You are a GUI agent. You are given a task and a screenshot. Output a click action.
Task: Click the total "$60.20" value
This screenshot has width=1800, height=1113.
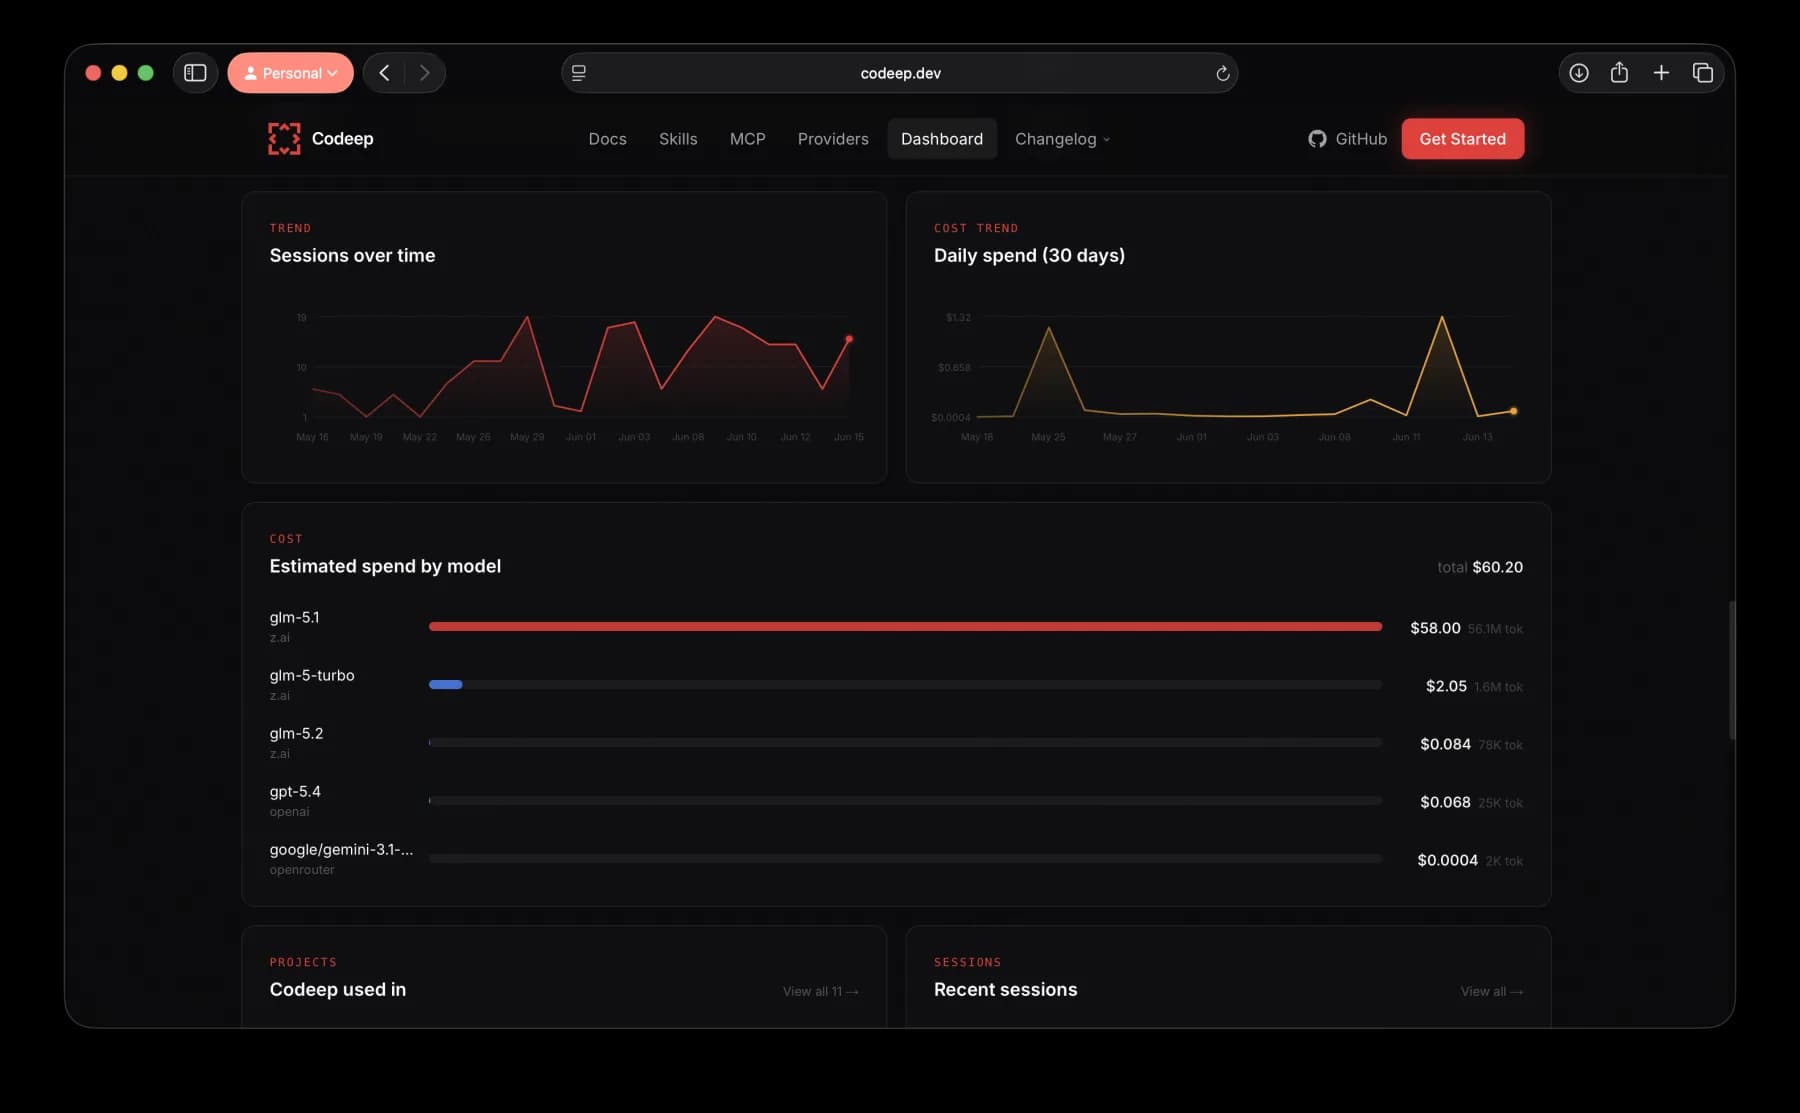pyautogui.click(x=1497, y=567)
